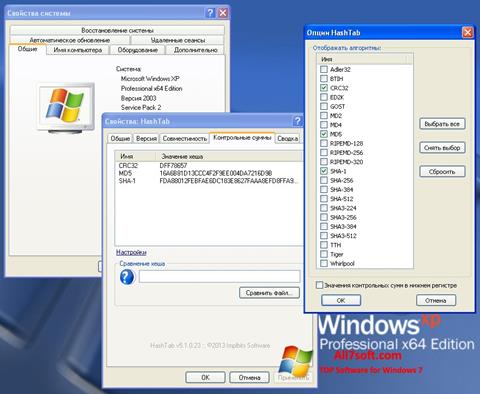Screen dimensions: 480x394
Task: Enable the SHA3-384 checkbox
Action: [x=324, y=226]
